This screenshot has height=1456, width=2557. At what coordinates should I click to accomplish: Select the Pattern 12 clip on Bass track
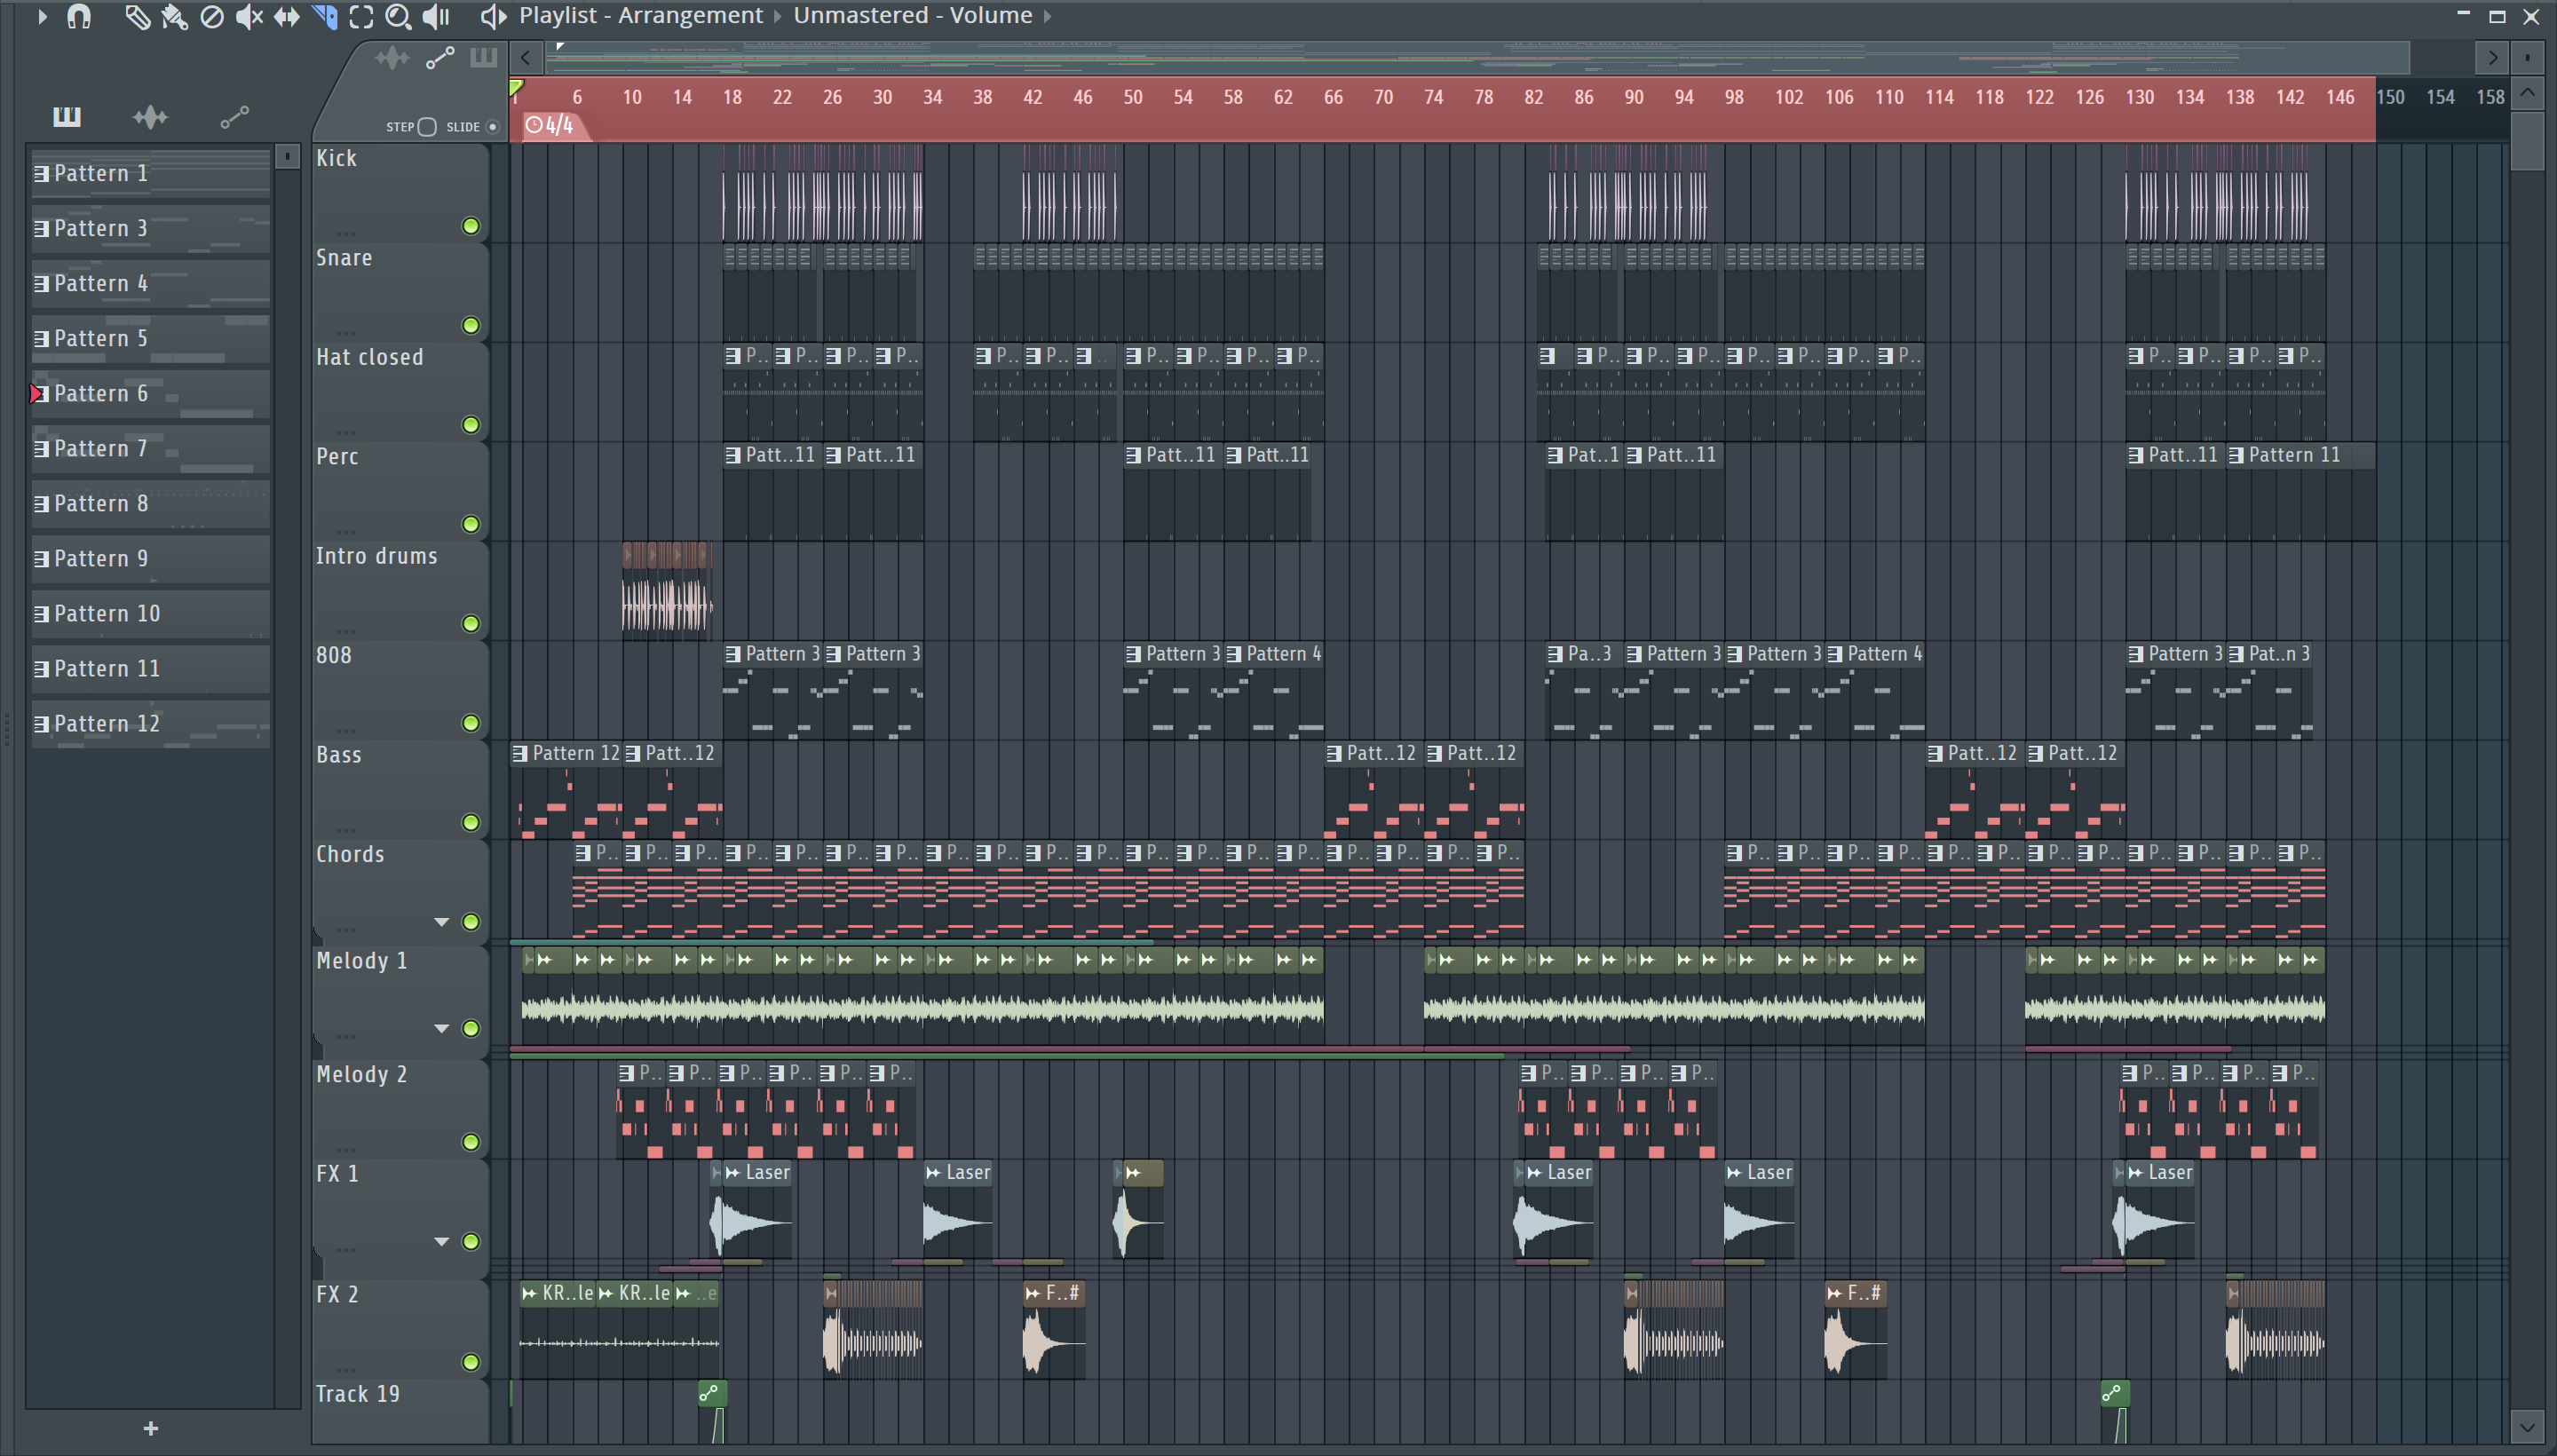coord(566,790)
